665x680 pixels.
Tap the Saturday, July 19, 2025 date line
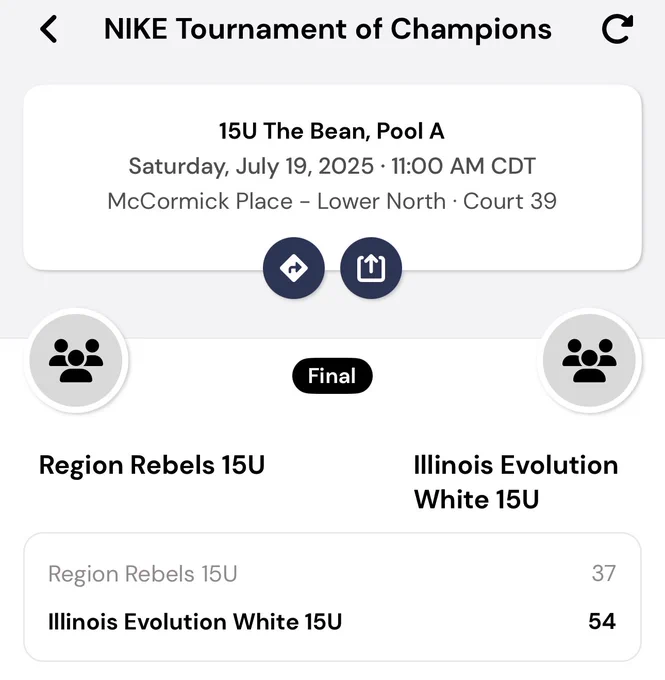(x=251, y=166)
